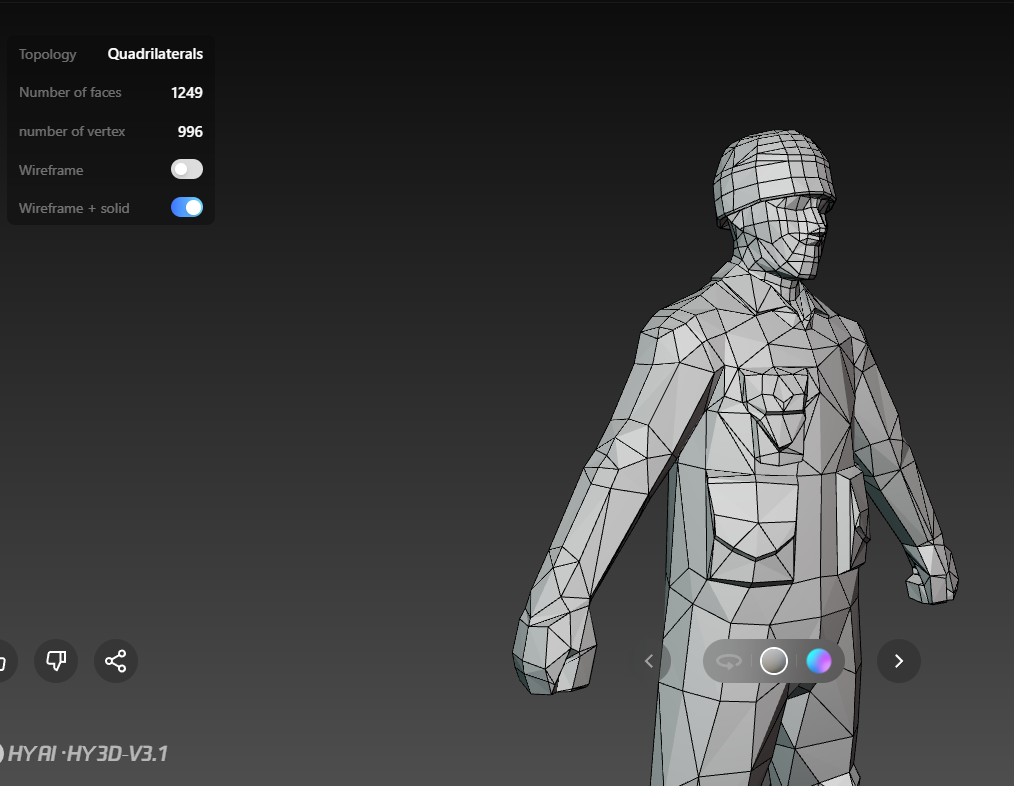Click the vertex count value 996

(190, 131)
